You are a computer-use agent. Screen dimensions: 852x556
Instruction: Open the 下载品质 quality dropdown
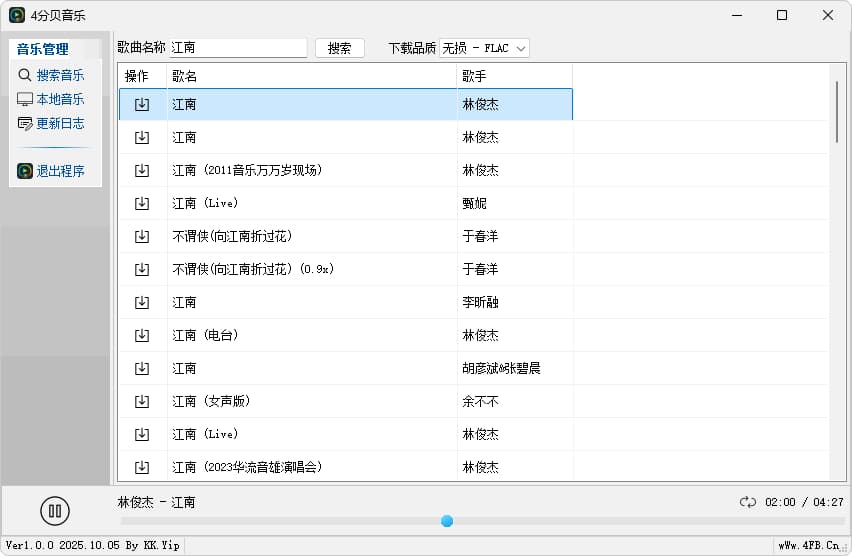pos(484,48)
